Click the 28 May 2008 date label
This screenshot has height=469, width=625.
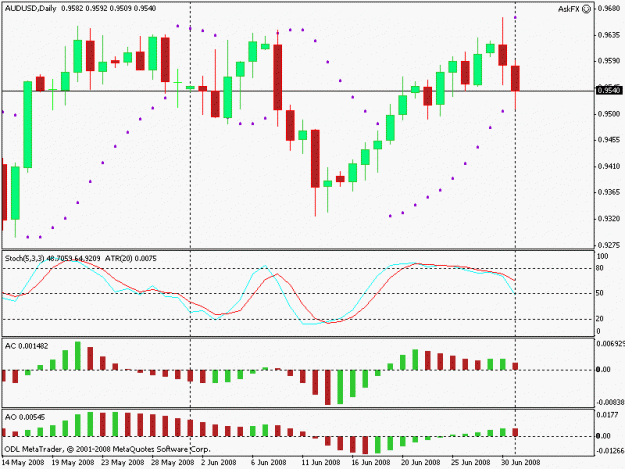click(173, 463)
